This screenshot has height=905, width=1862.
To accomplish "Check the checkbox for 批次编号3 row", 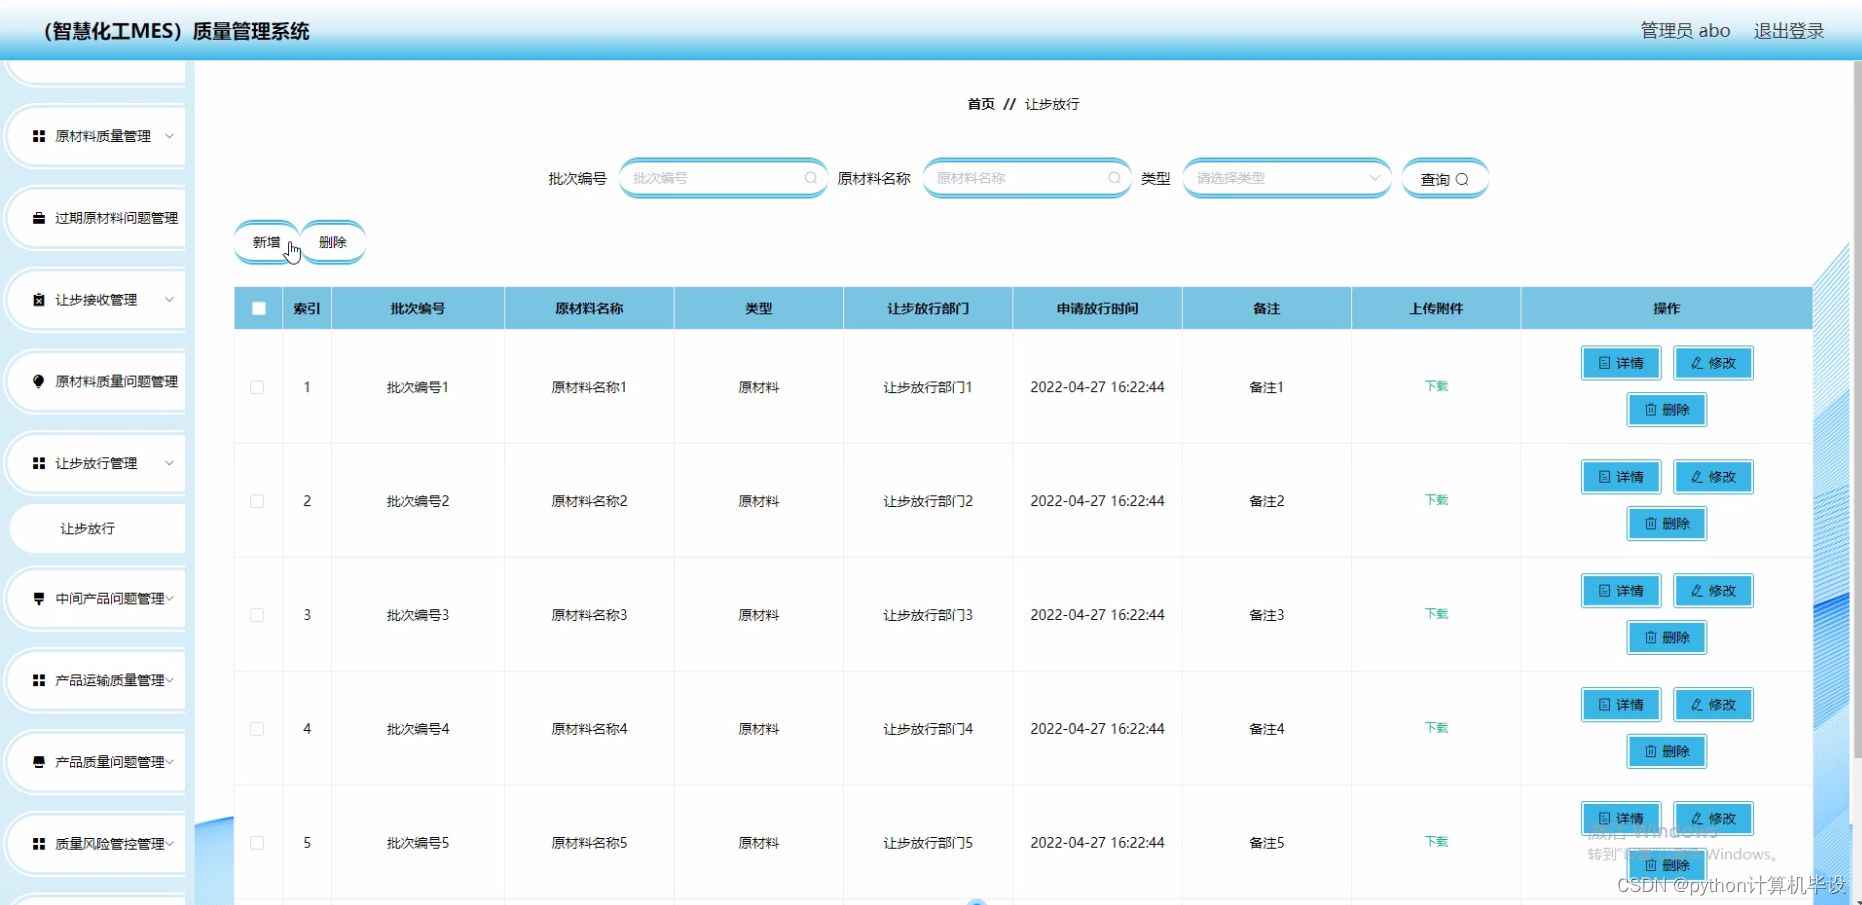I will point(257,615).
